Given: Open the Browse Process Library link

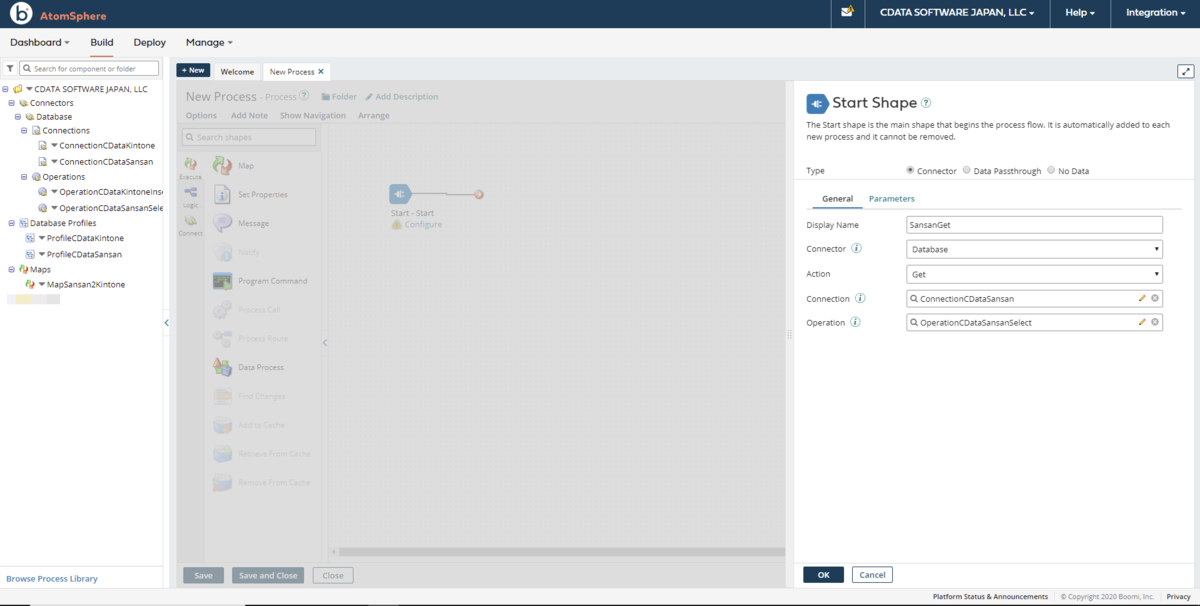Looking at the screenshot, I should click(52, 579).
